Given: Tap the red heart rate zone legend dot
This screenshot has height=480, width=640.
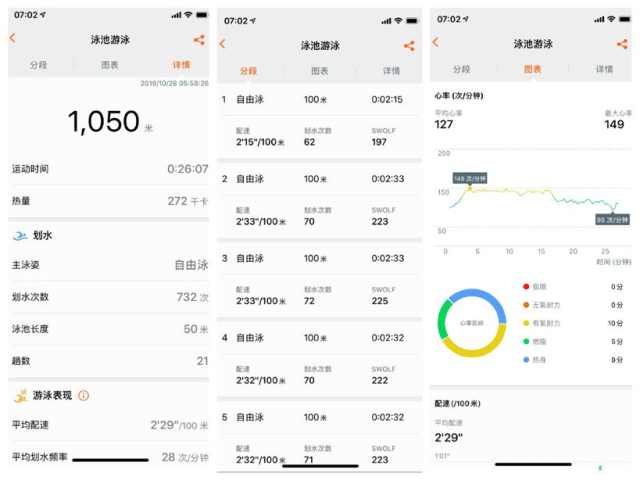Looking at the screenshot, I should click(x=526, y=287).
